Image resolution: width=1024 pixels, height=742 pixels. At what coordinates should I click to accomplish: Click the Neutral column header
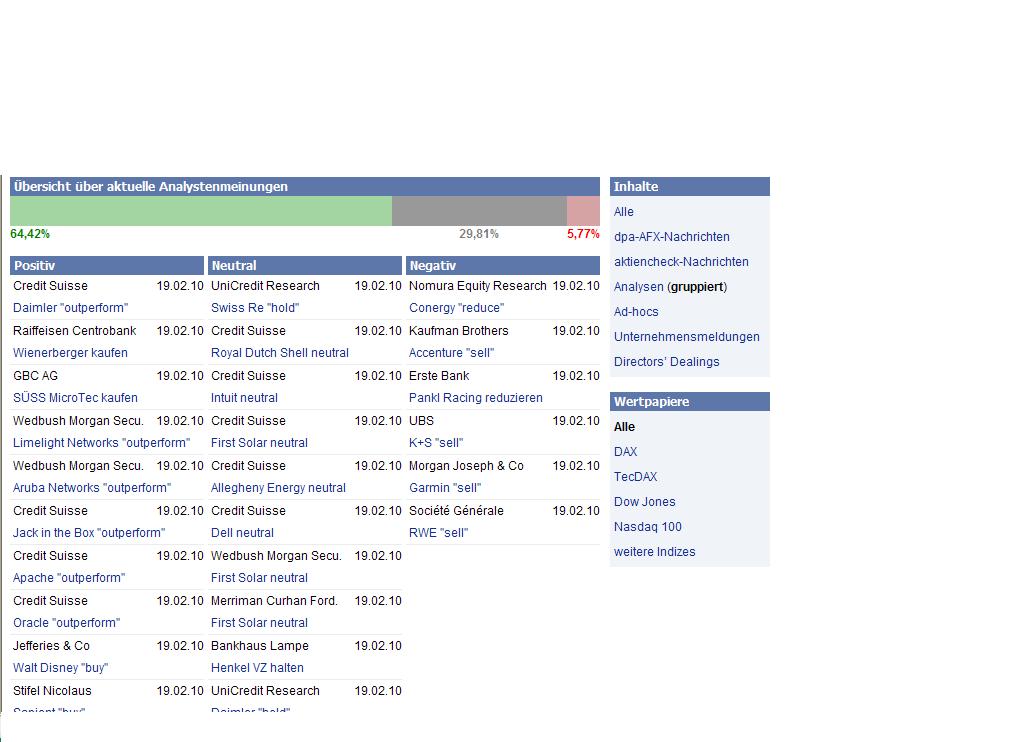pyautogui.click(x=305, y=266)
